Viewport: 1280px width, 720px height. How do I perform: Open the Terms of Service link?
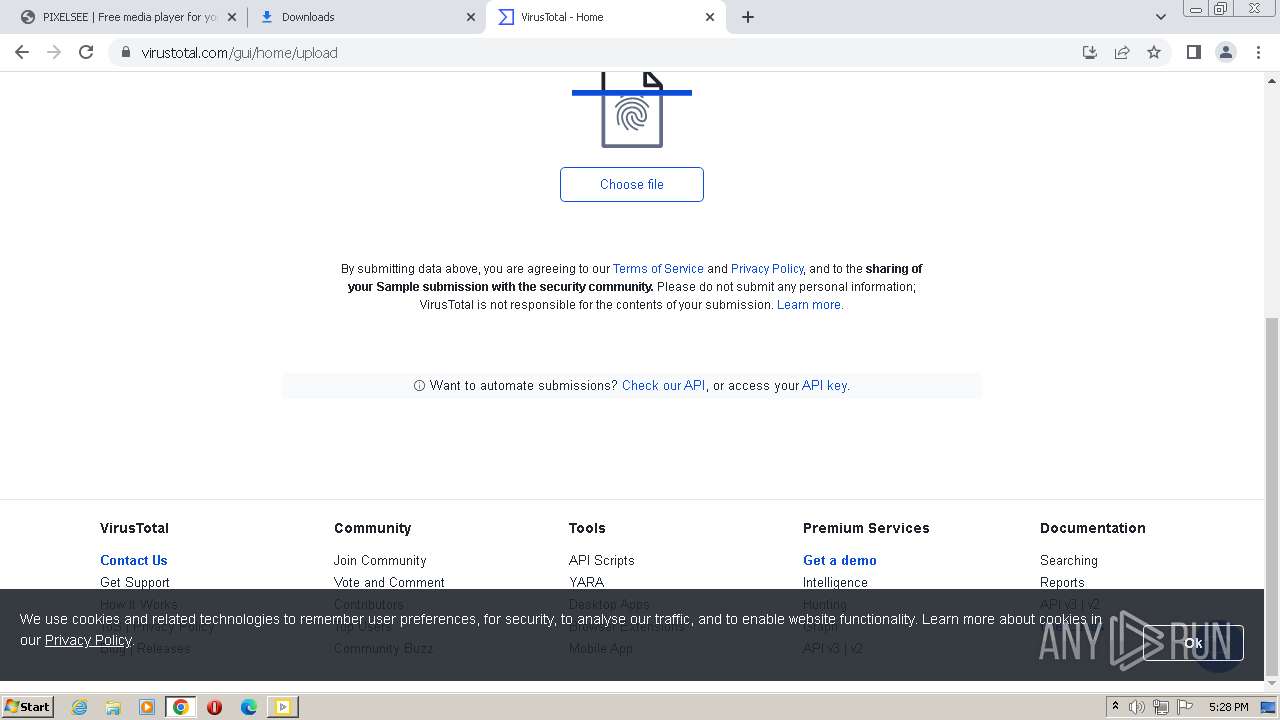(658, 269)
